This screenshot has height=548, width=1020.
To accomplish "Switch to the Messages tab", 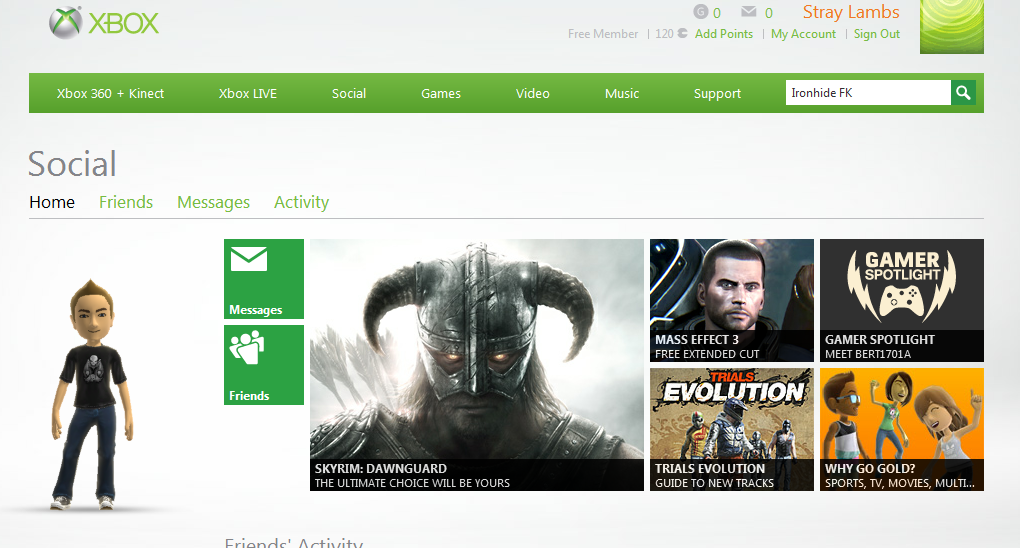I will 213,202.
